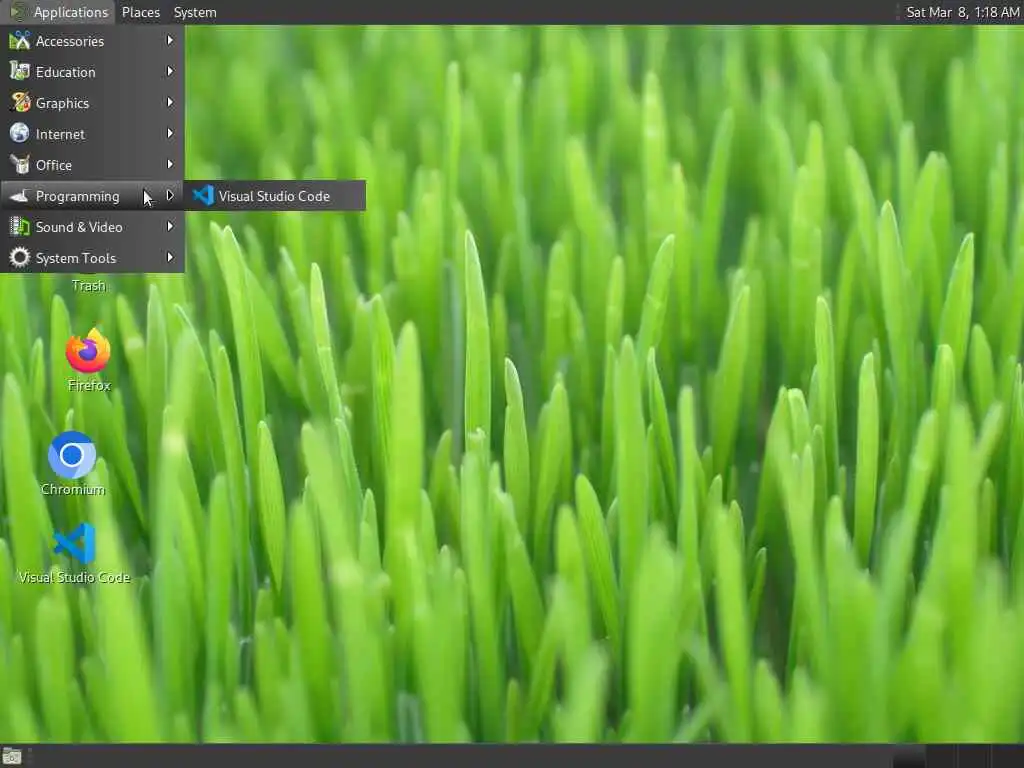Viewport: 1024px width, 768px height.
Task: Select the Graphics menu label
Action: (x=62, y=103)
